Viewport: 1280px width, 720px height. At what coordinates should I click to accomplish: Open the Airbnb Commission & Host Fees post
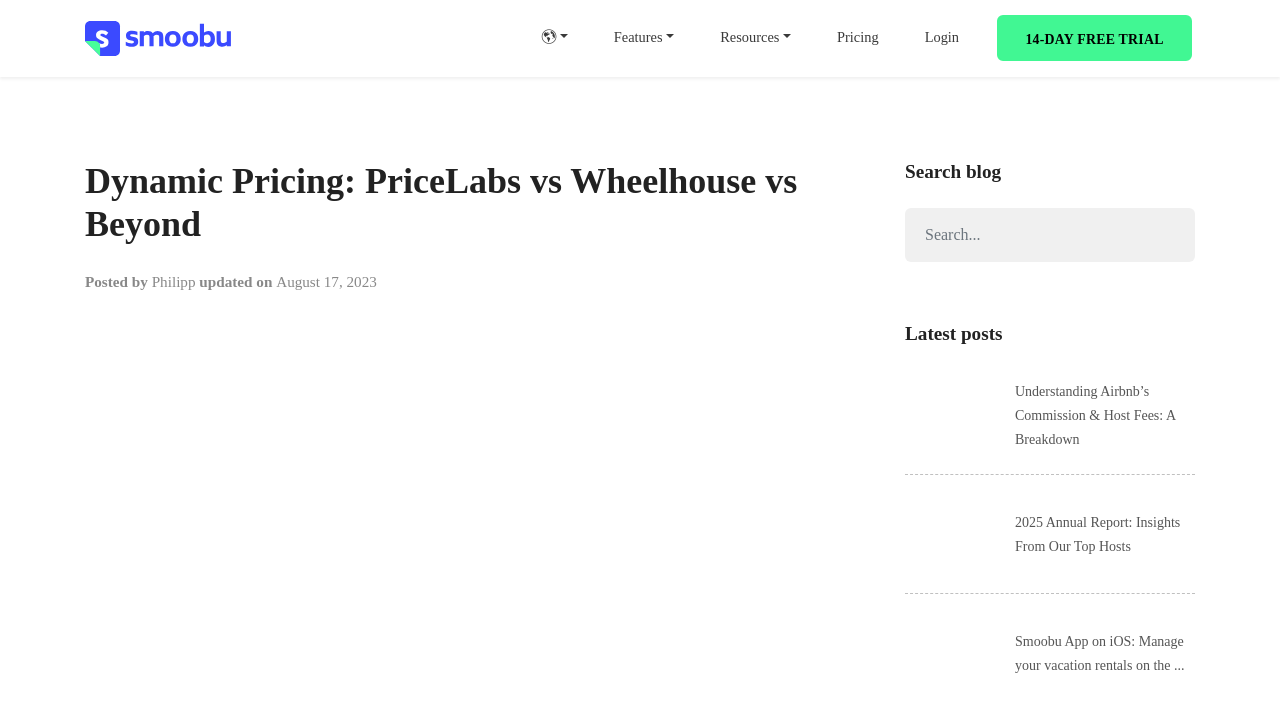[1095, 415]
